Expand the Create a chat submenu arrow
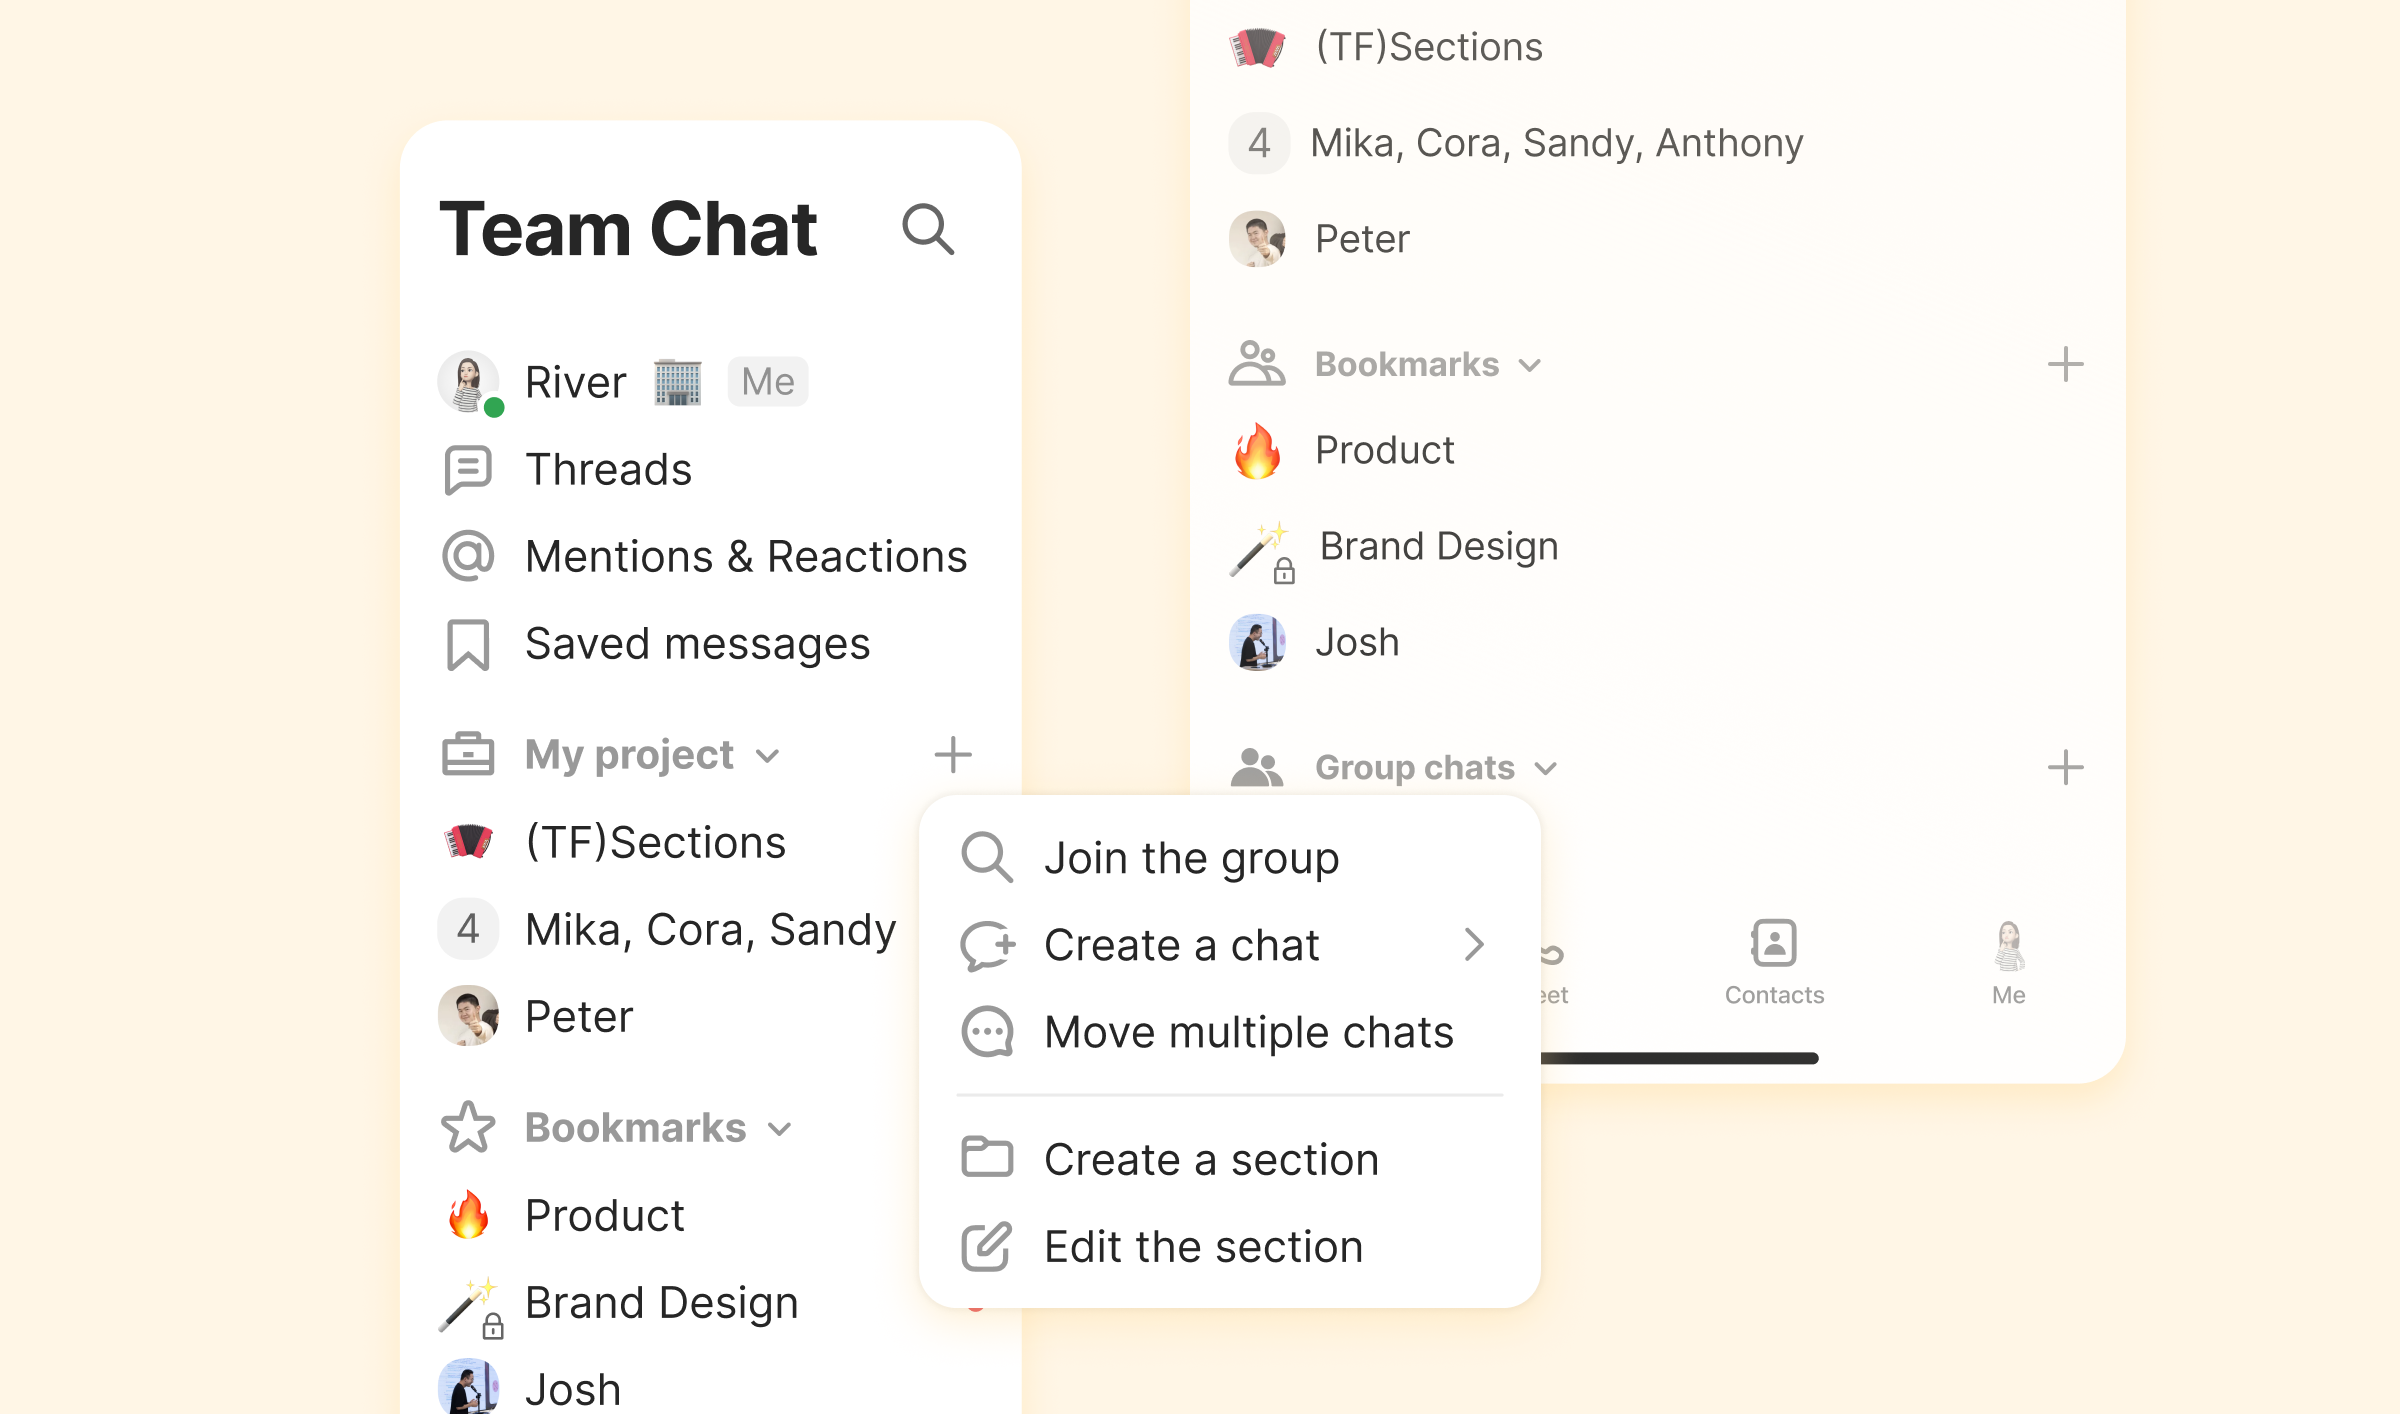The width and height of the screenshot is (2400, 1414). point(1473,945)
